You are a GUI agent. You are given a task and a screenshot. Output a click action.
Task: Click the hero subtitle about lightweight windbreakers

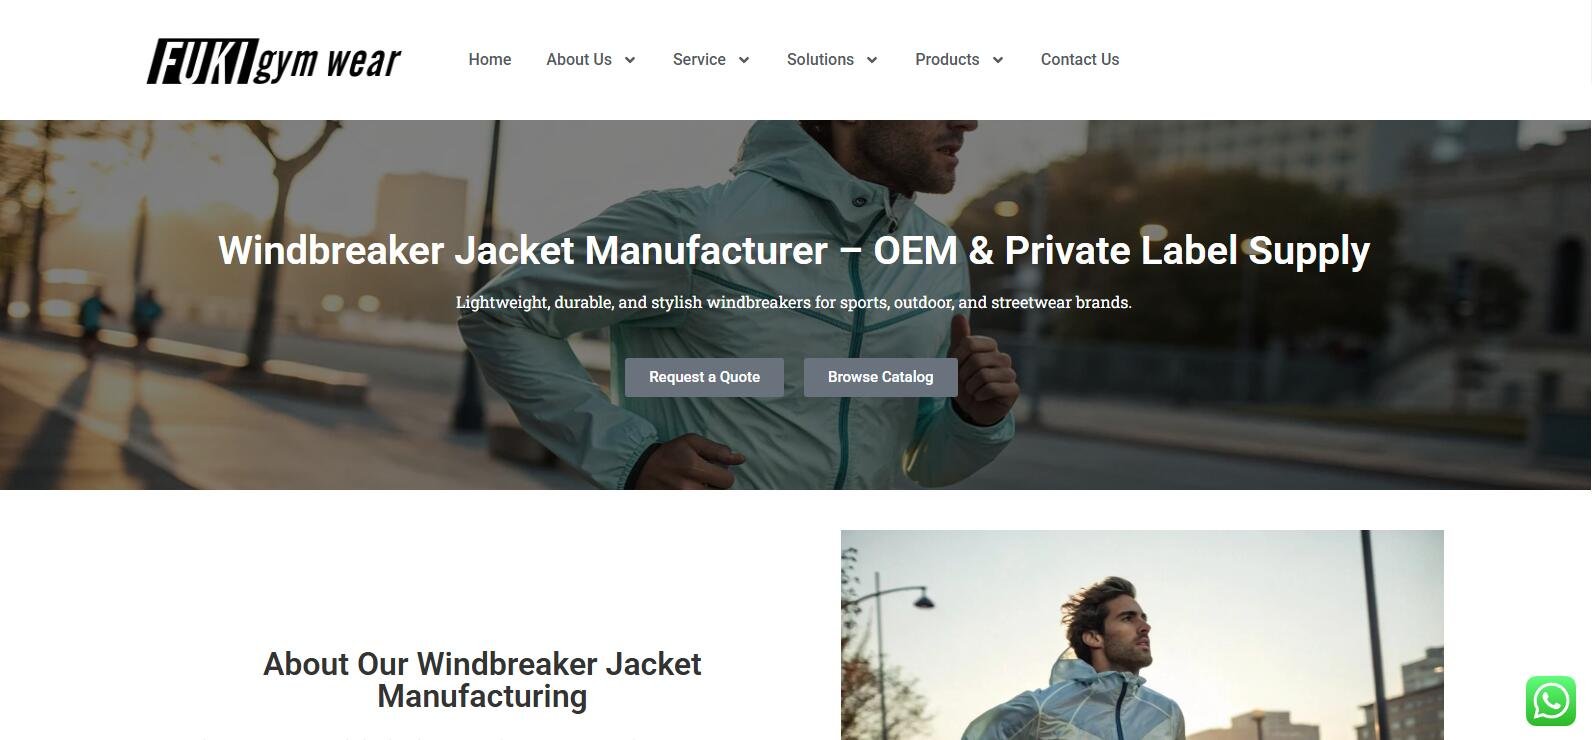[x=794, y=302]
